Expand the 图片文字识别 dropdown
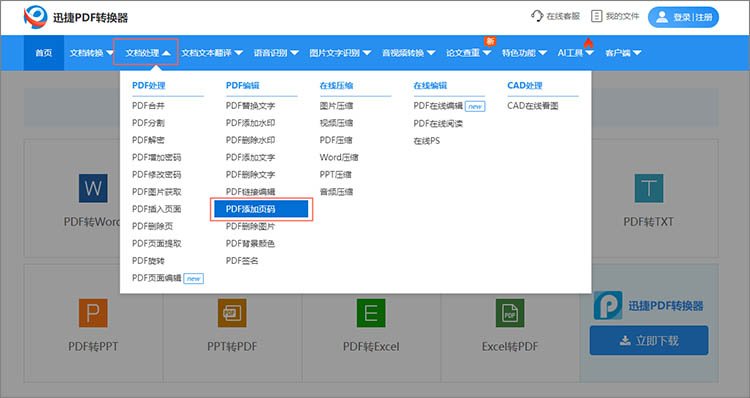This screenshot has height=398, width=750. pyautogui.click(x=340, y=53)
